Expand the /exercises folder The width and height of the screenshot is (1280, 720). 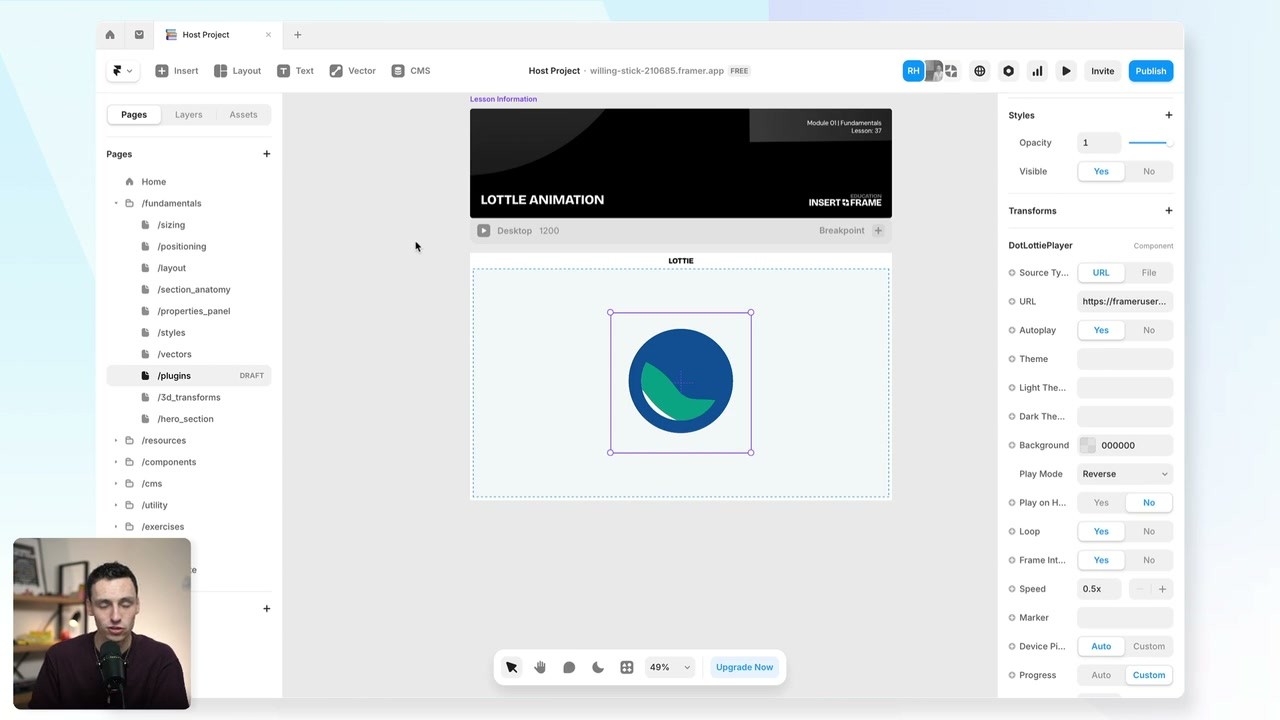[116, 527]
